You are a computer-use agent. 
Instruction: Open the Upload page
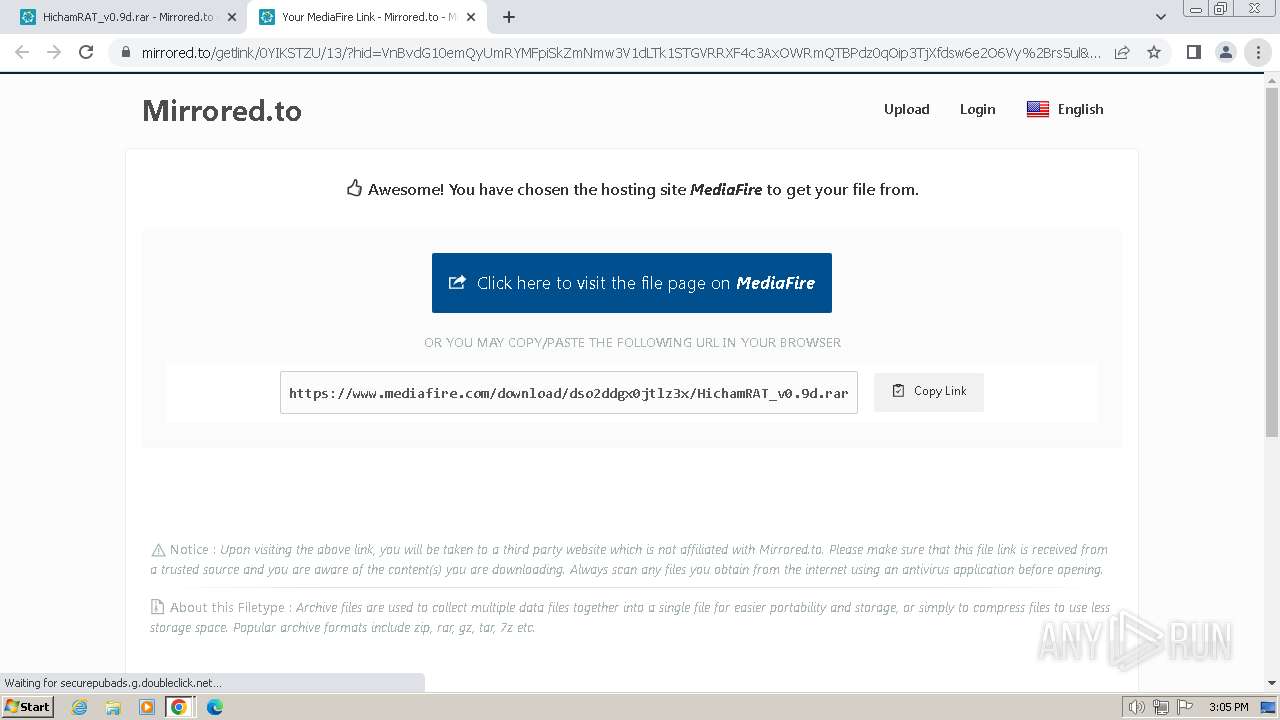pos(906,109)
